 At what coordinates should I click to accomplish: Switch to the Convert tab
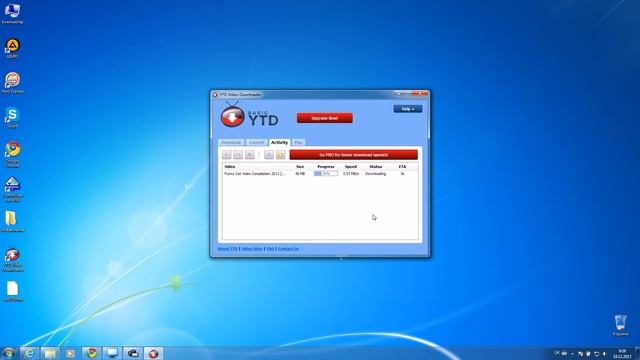coord(256,142)
